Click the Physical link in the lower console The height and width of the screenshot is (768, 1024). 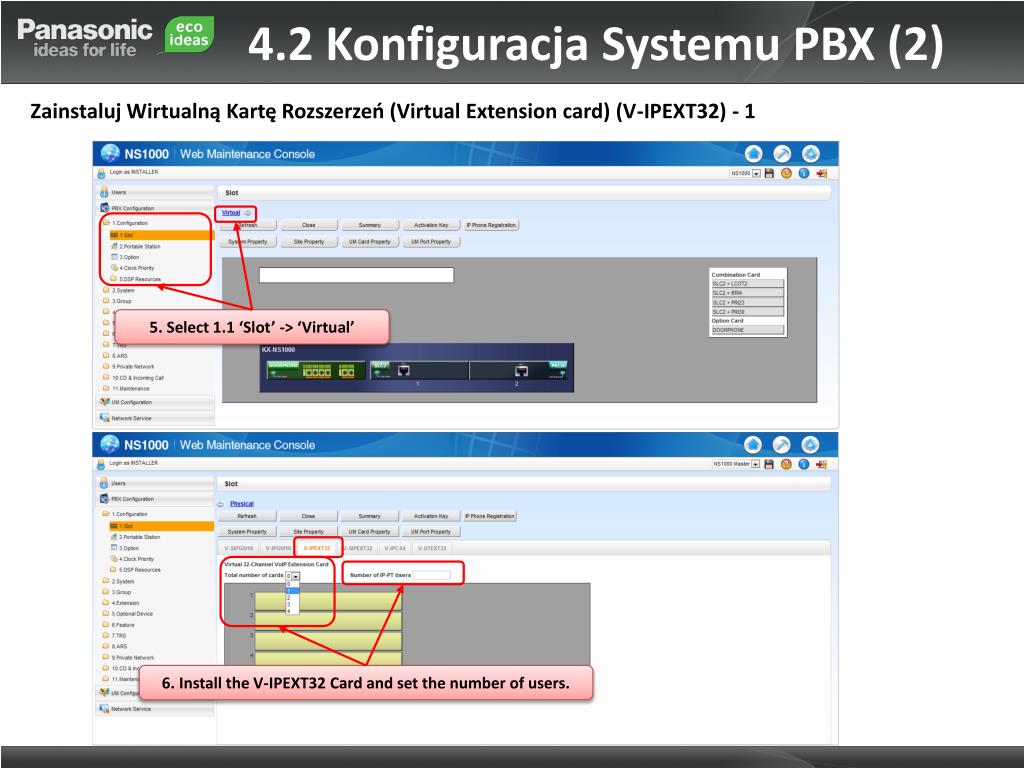[242, 504]
